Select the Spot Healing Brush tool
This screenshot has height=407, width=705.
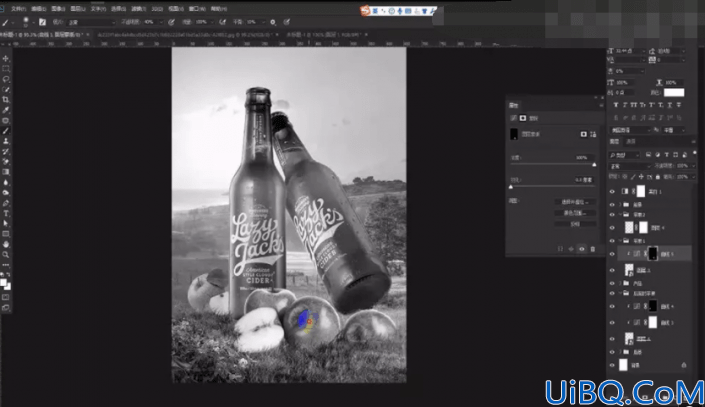point(6,121)
